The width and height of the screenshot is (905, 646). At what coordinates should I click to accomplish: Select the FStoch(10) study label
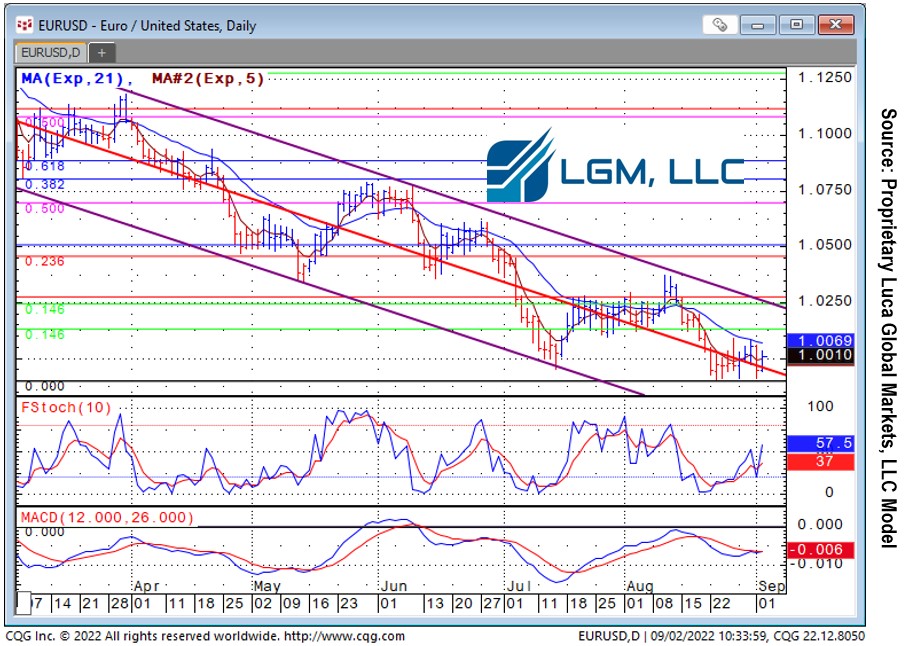point(66,408)
